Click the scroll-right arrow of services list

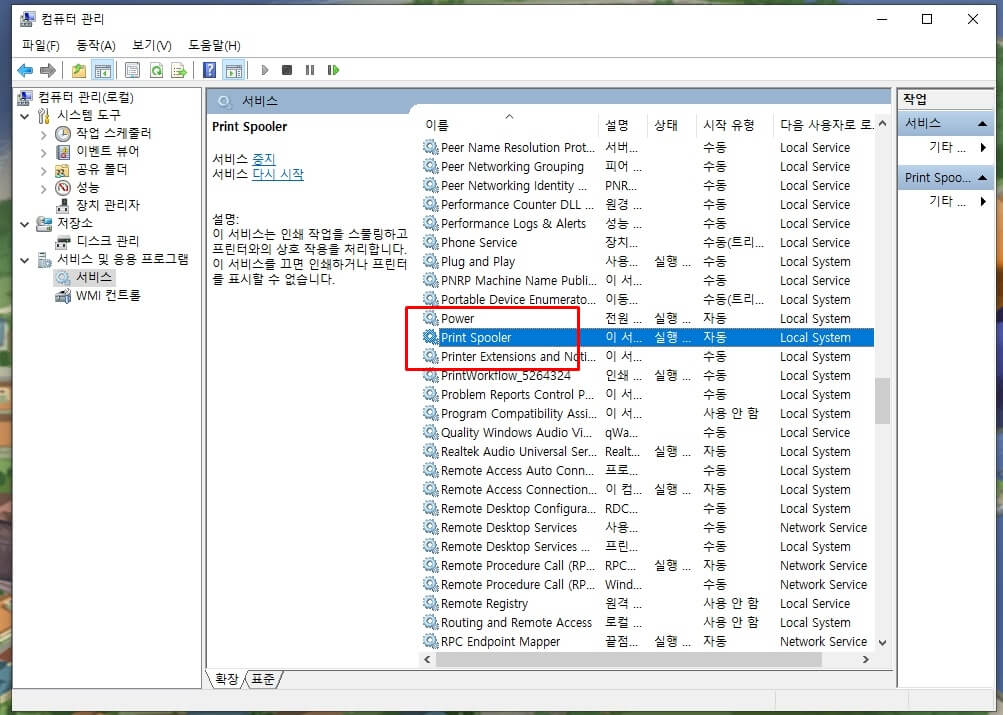865,659
